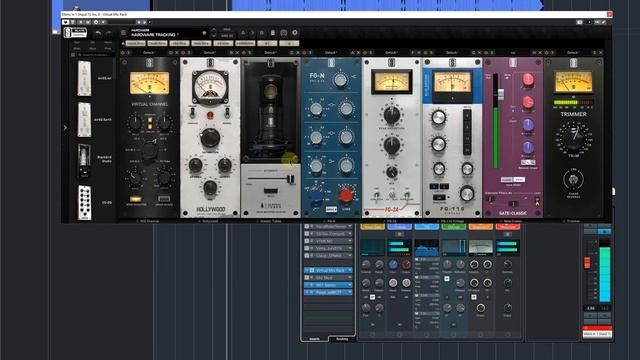Toggle Virtual Channel bottom-right button
This screenshot has height=360, width=640.
coord(164,199)
